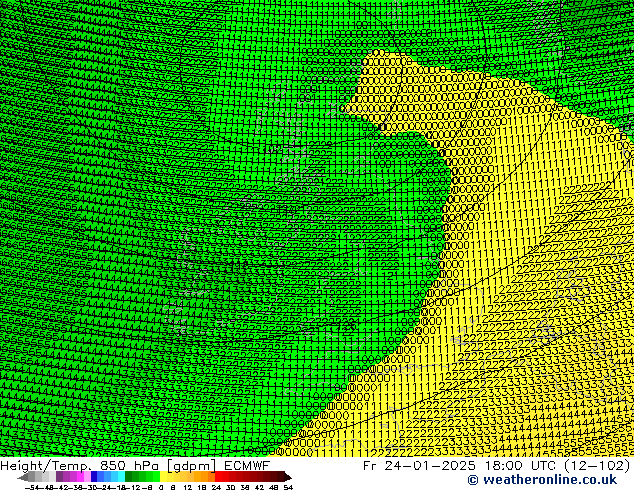The image size is (634, 490).
Task: Select the dark blue swatch above -30
Action: click(x=94, y=477)
